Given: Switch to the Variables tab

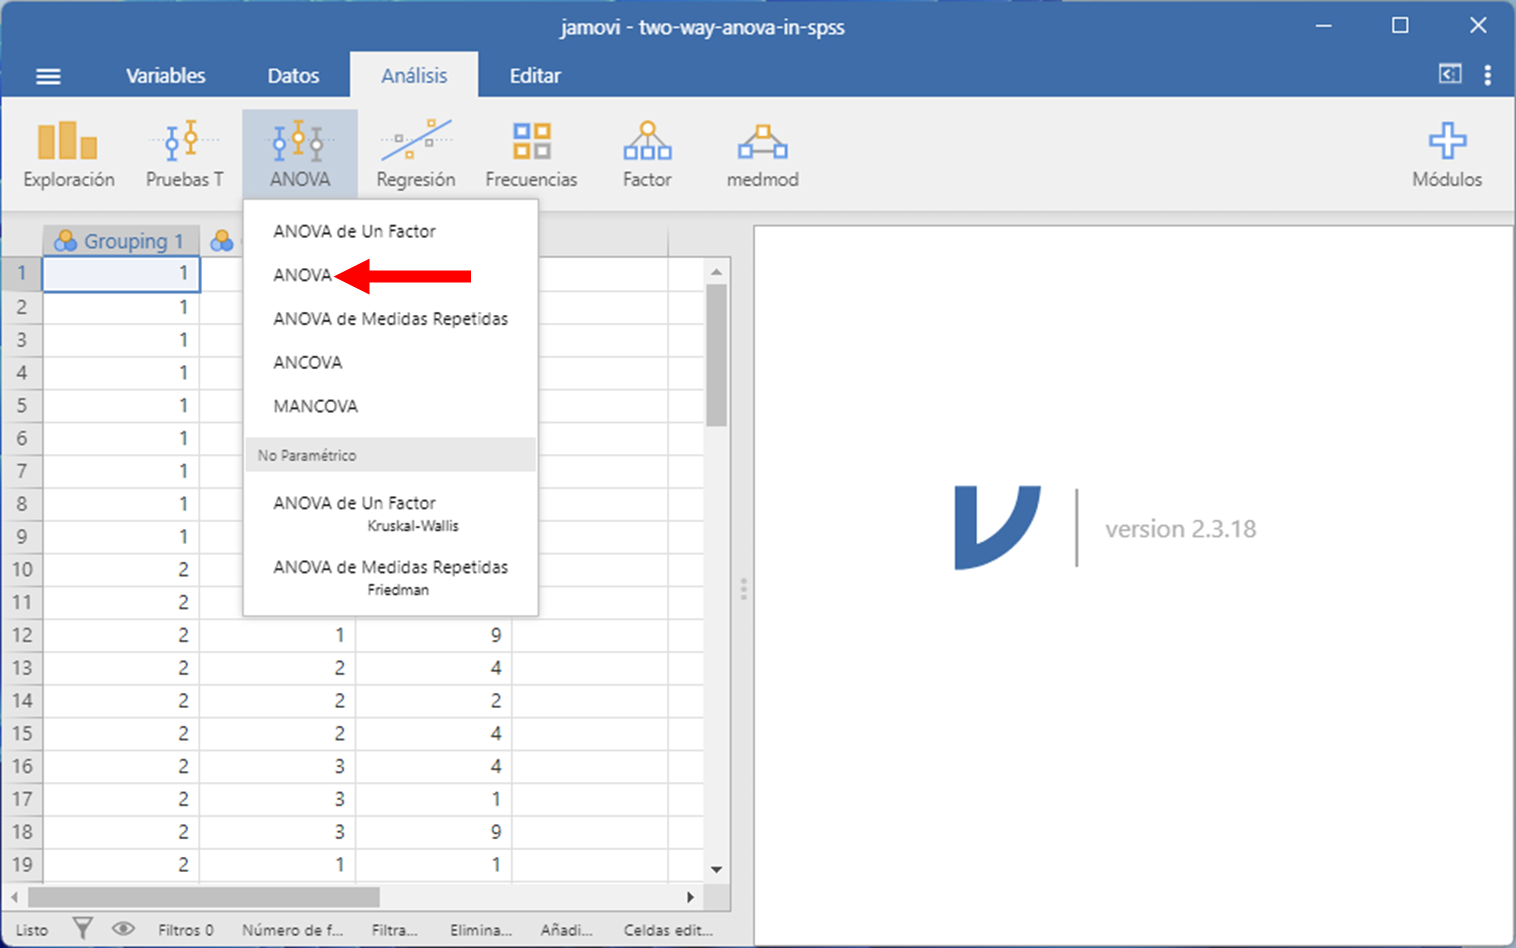Looking at the screenshot, I should [165, 76].
